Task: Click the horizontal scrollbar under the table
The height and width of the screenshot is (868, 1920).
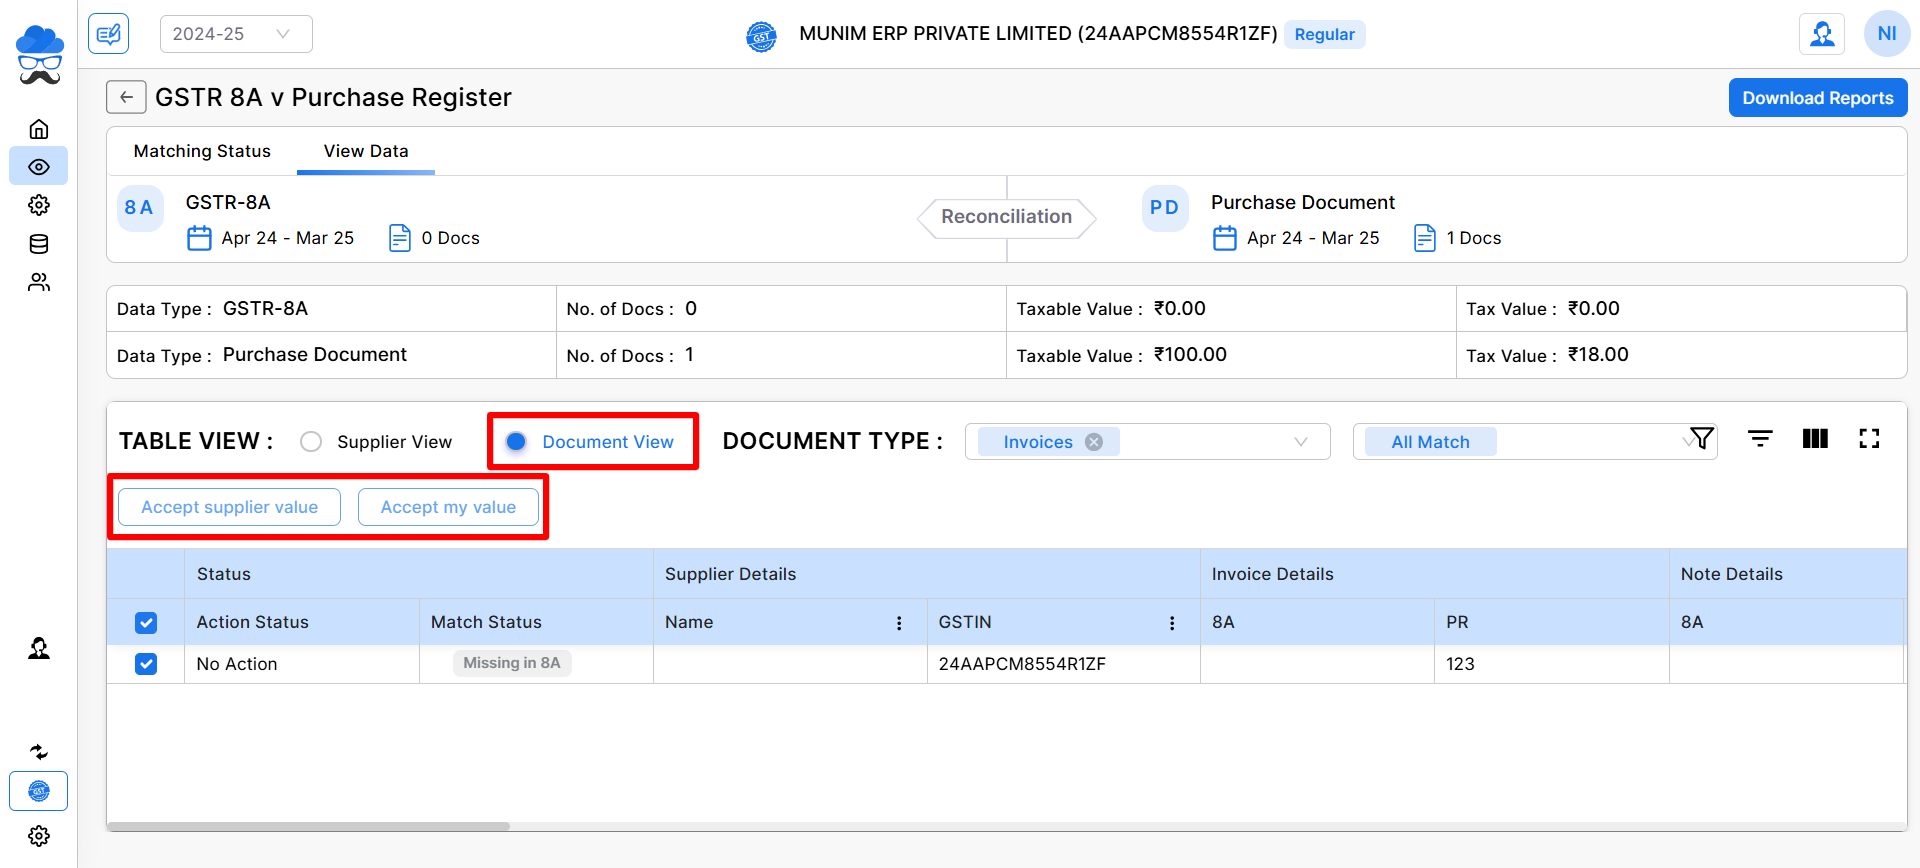Action: click(309, 826)
